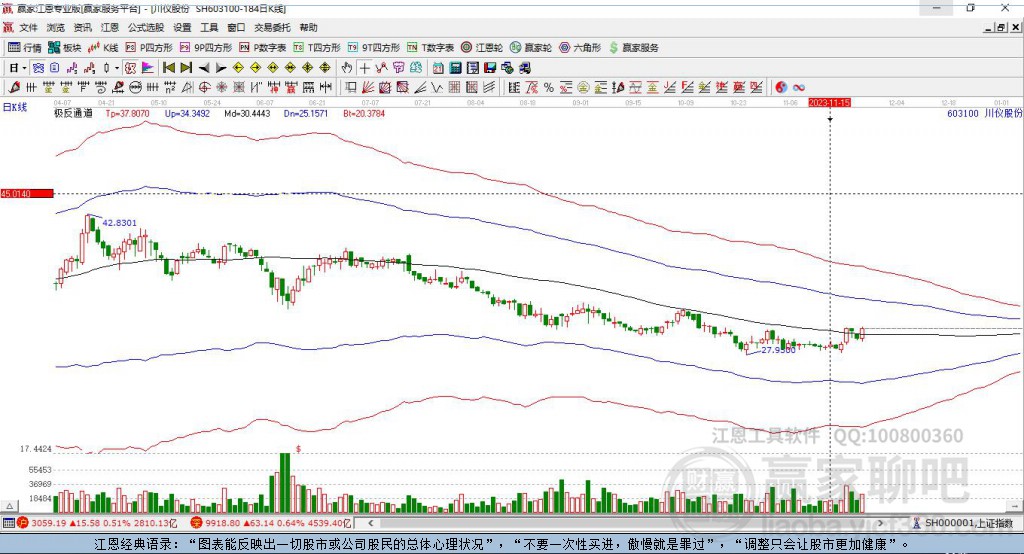Click the red pencil drawing tool
Screen dimensions: 1024x554
pyautogui.click(x=14, y=88)
